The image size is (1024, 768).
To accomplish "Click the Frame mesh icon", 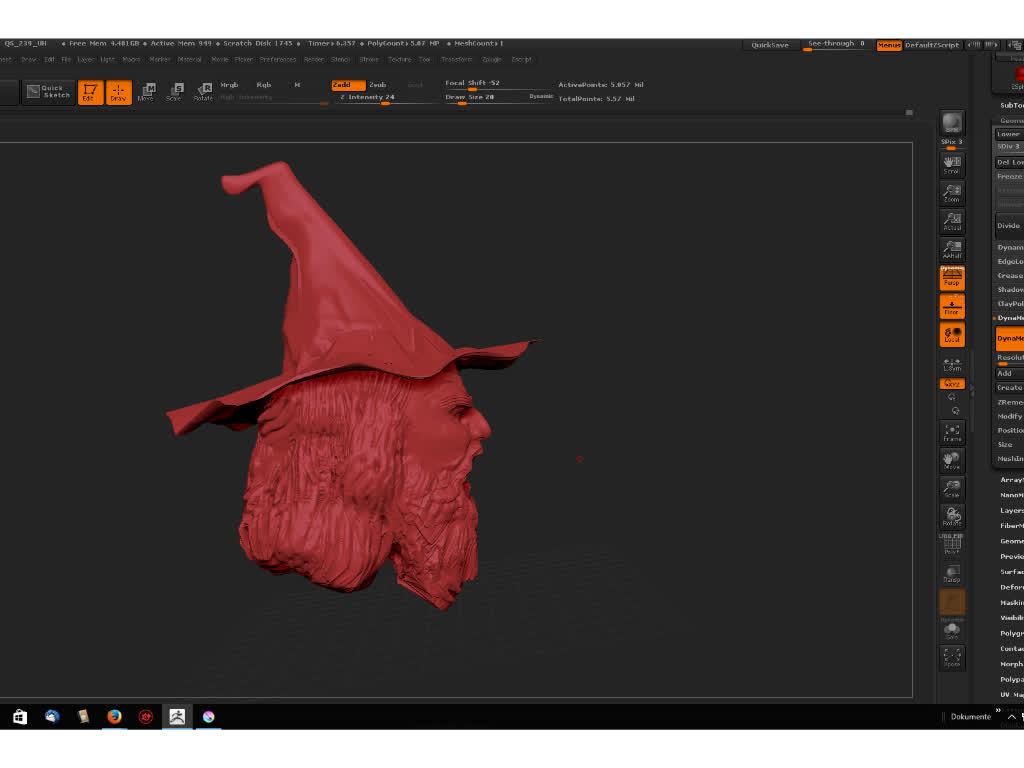I will [x=952, y=432].
